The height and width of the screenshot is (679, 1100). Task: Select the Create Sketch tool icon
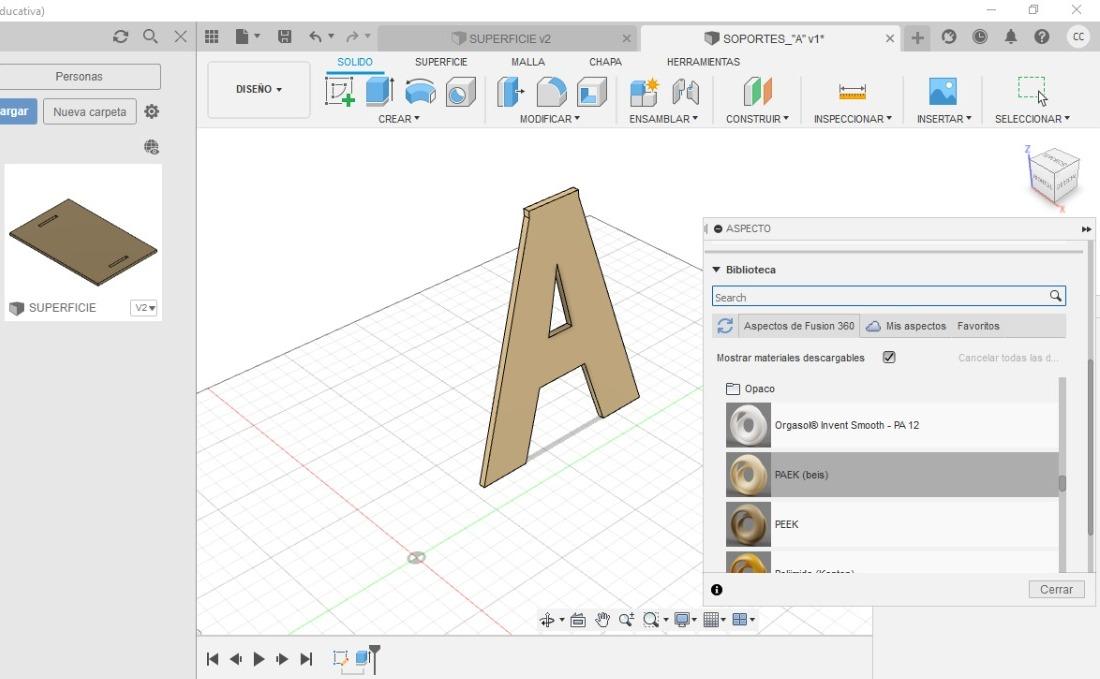click(340, 92)
